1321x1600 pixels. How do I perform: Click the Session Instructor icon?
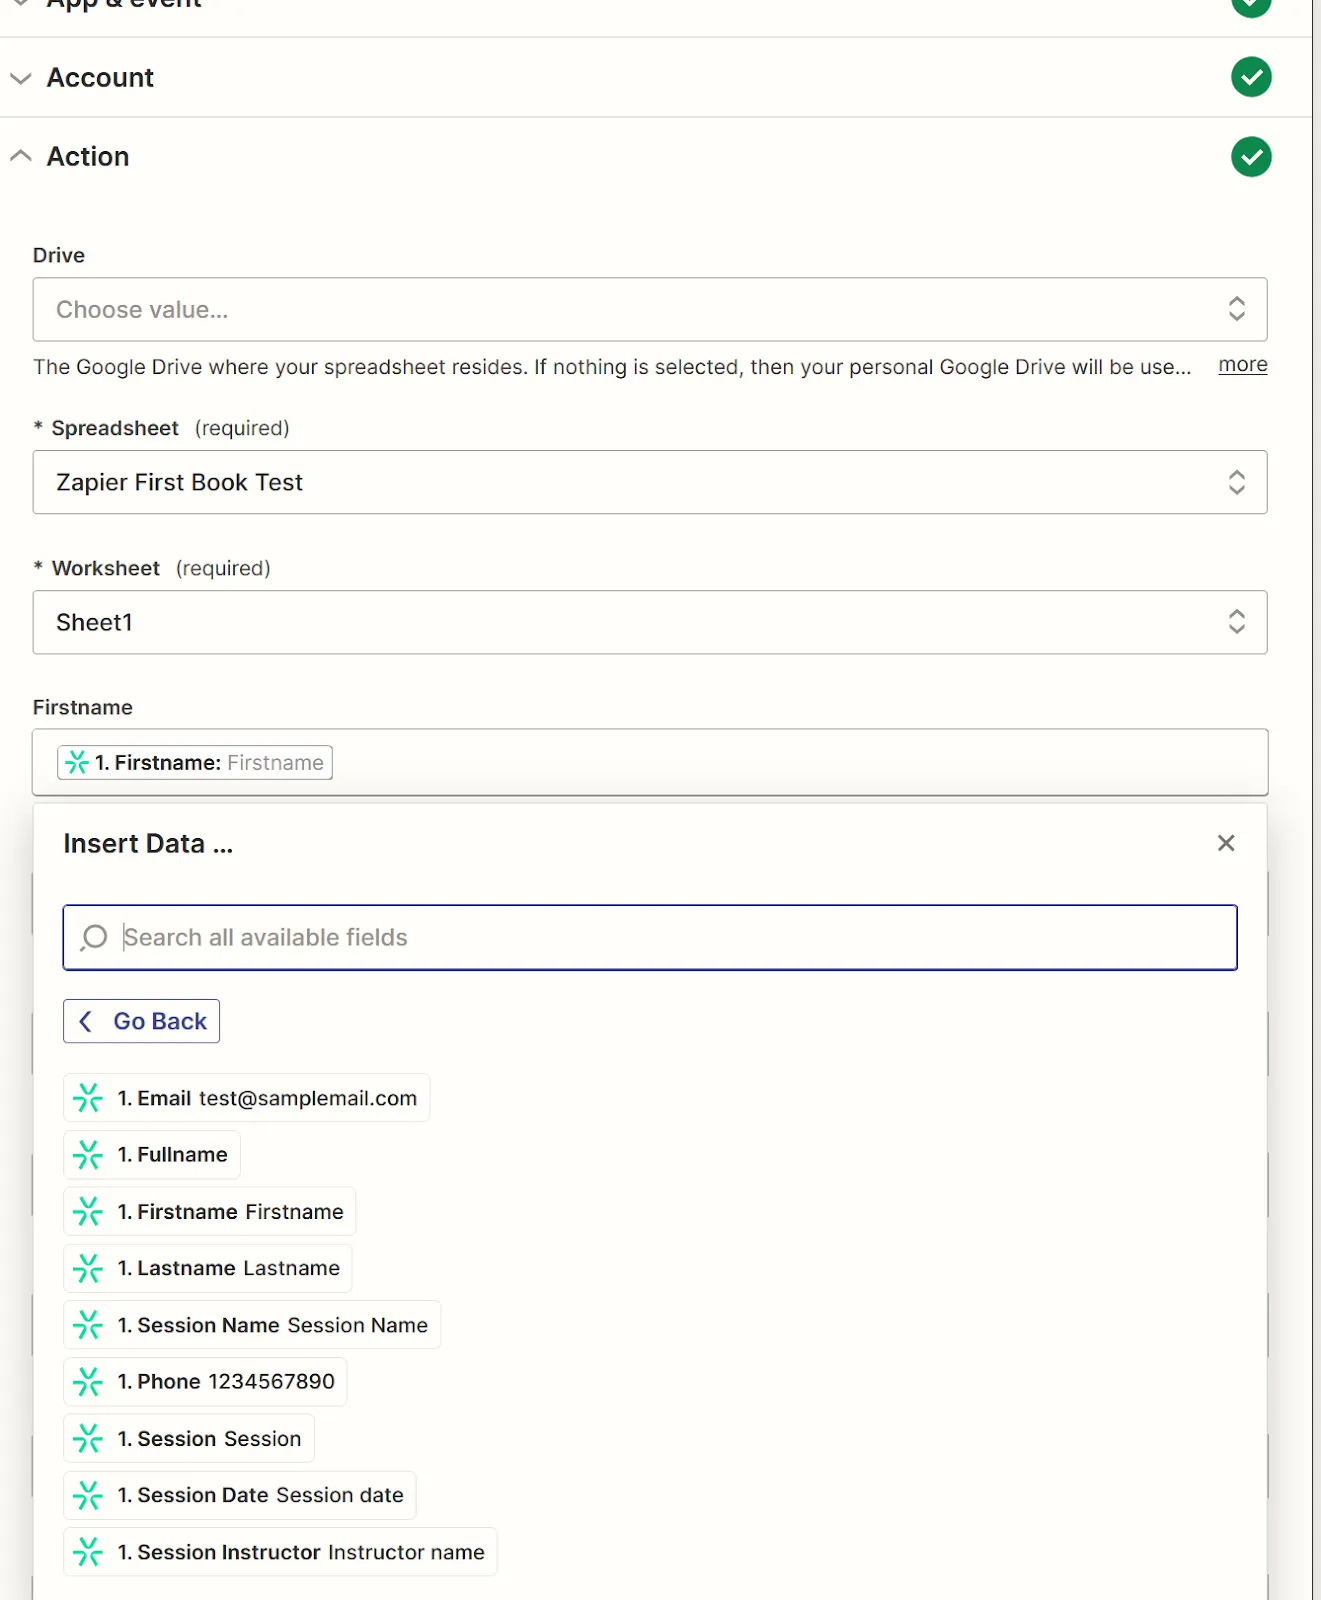(x=88, y=1552)
